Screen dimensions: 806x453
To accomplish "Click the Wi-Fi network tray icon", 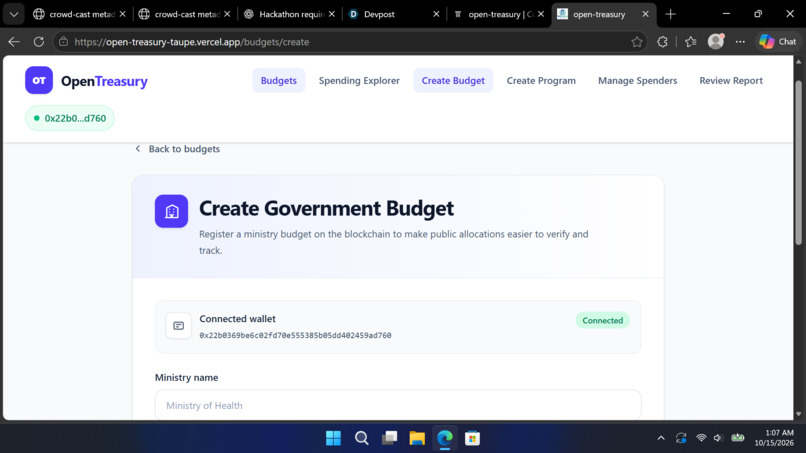I will click(701, 438).
